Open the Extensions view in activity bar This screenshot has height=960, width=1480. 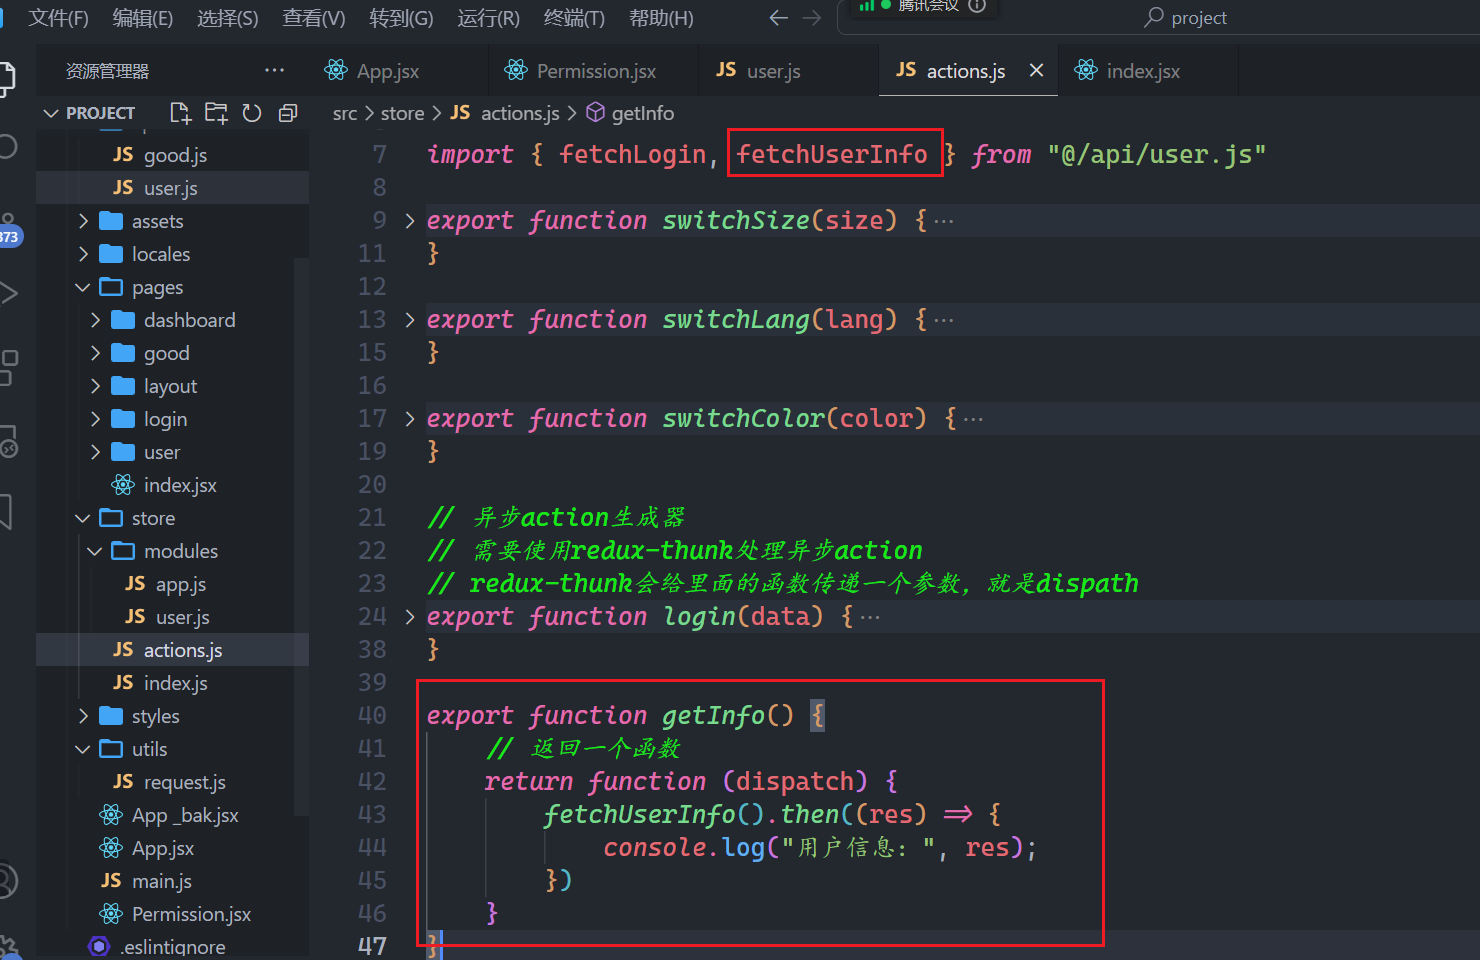tap(8, 367)
